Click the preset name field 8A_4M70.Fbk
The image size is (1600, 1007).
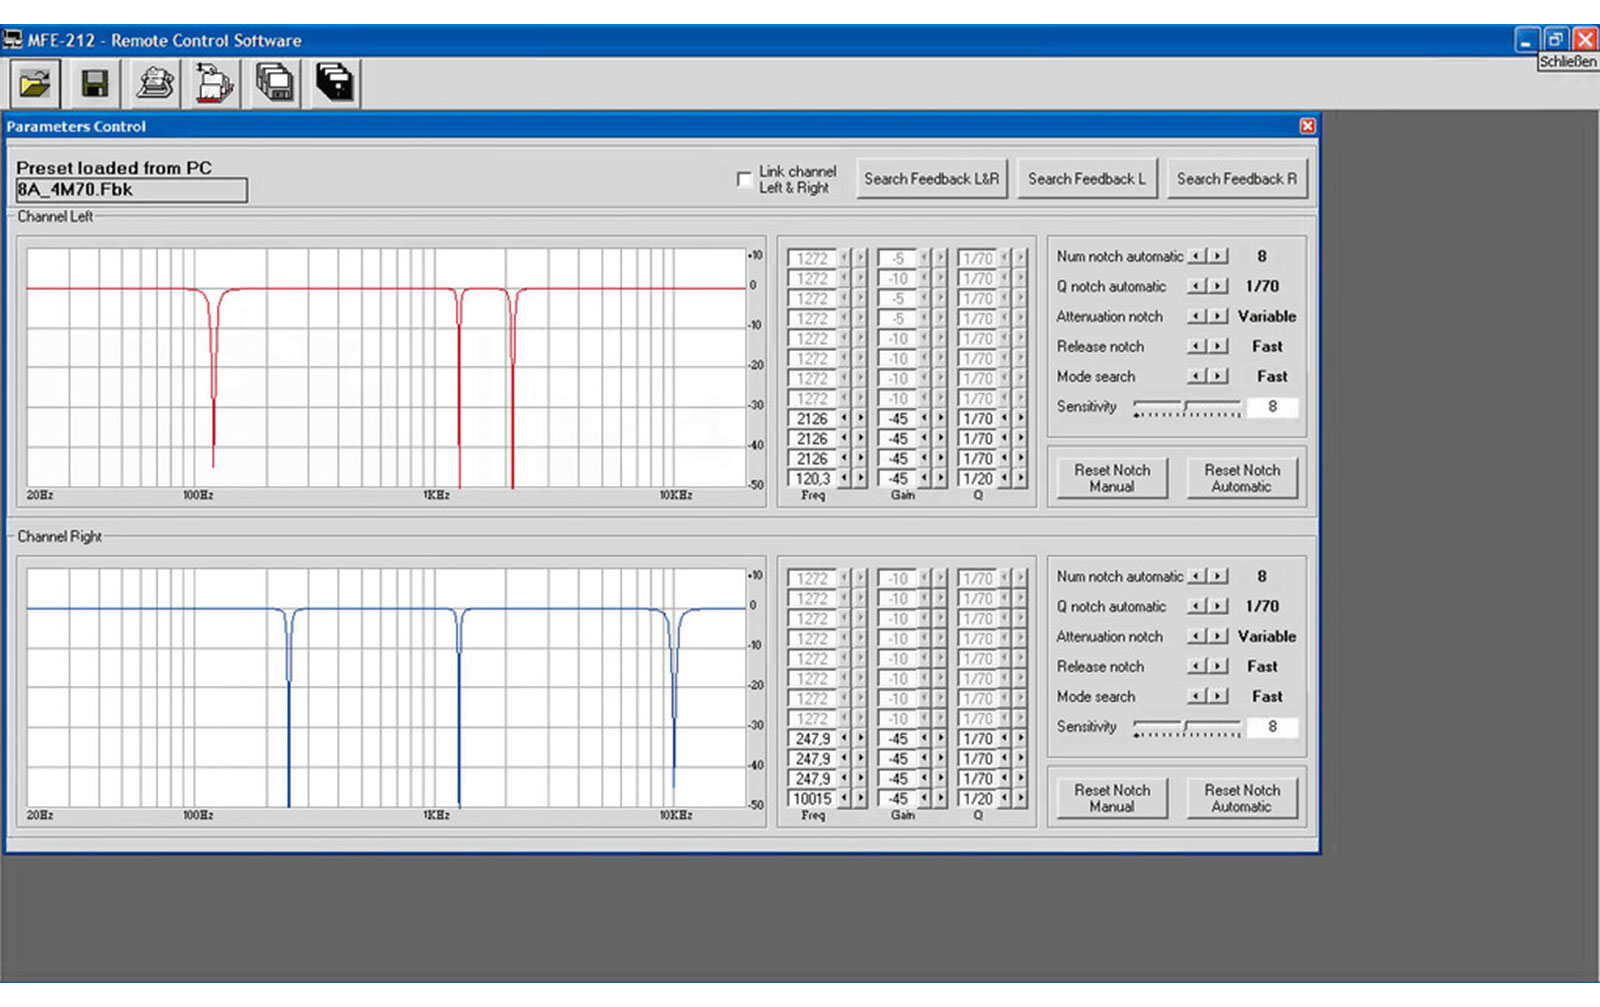(x=131, y=190)
